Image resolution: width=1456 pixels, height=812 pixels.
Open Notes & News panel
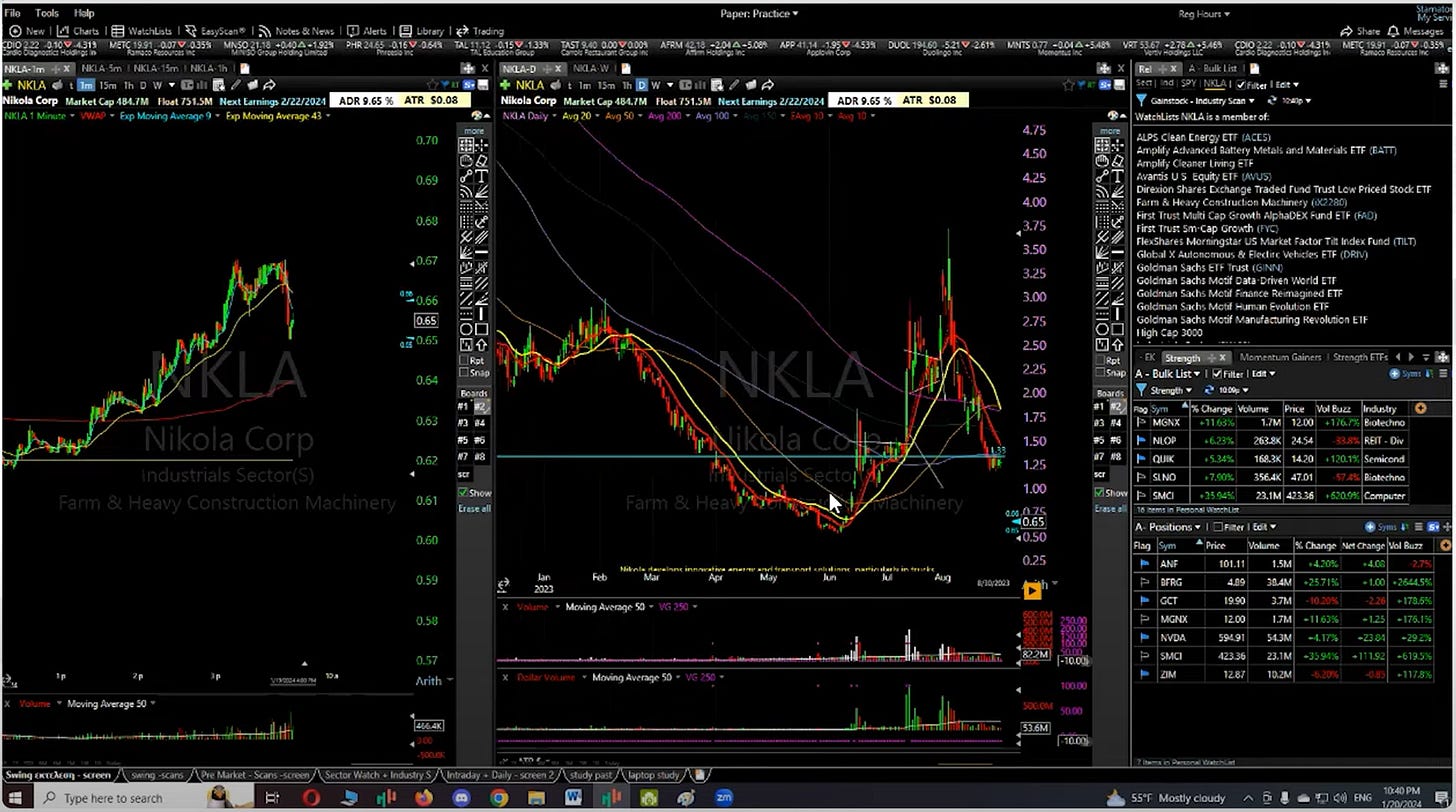(297, 31)
